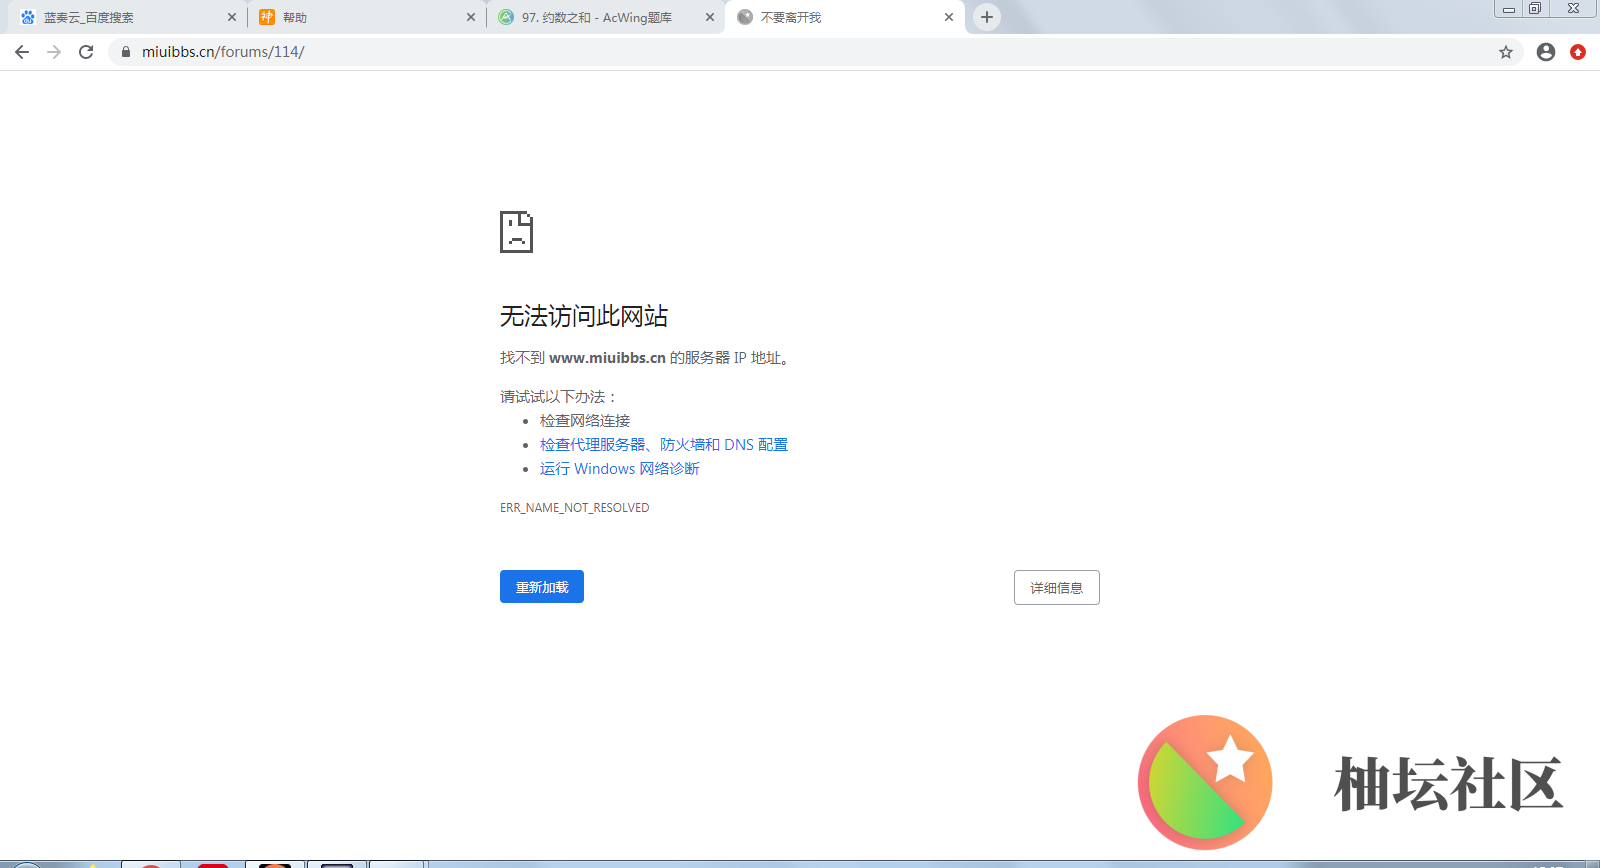Screen dimensions: 1600x868
Task: Open the user profile avatar icon
Action: pos(1546,52)
